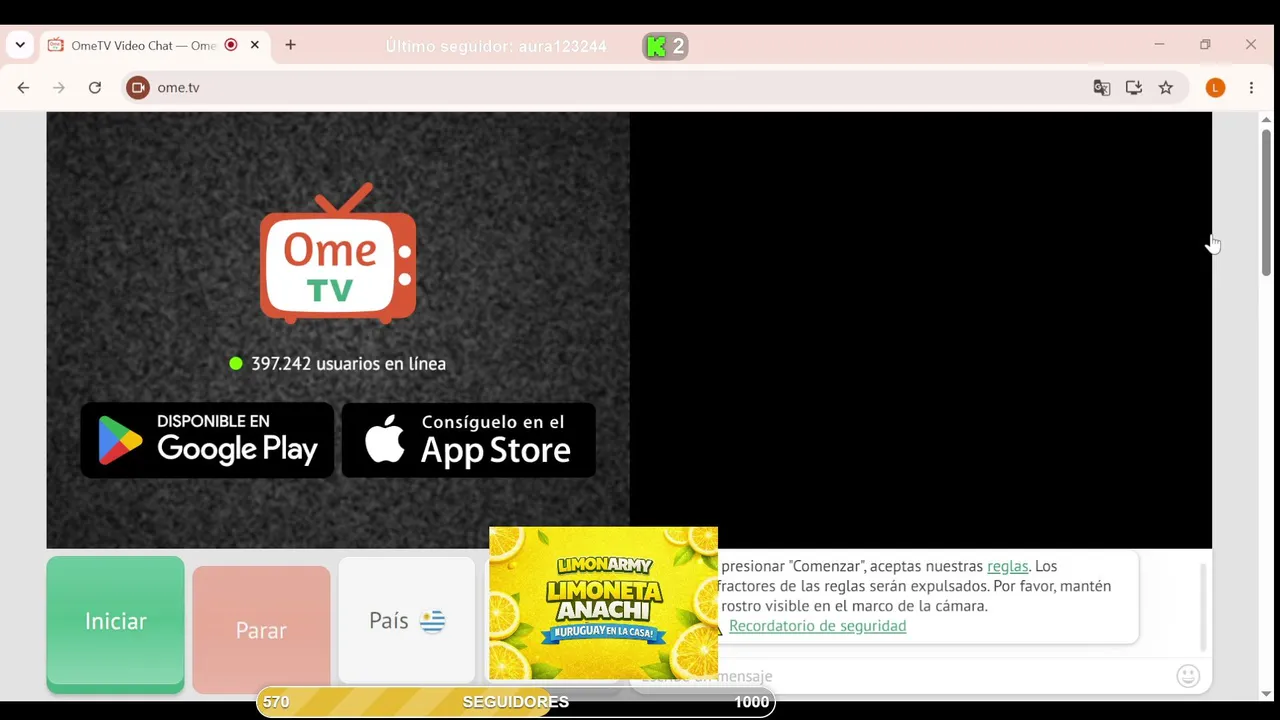Open the emoji picker smiley icon

[1188, 676]
